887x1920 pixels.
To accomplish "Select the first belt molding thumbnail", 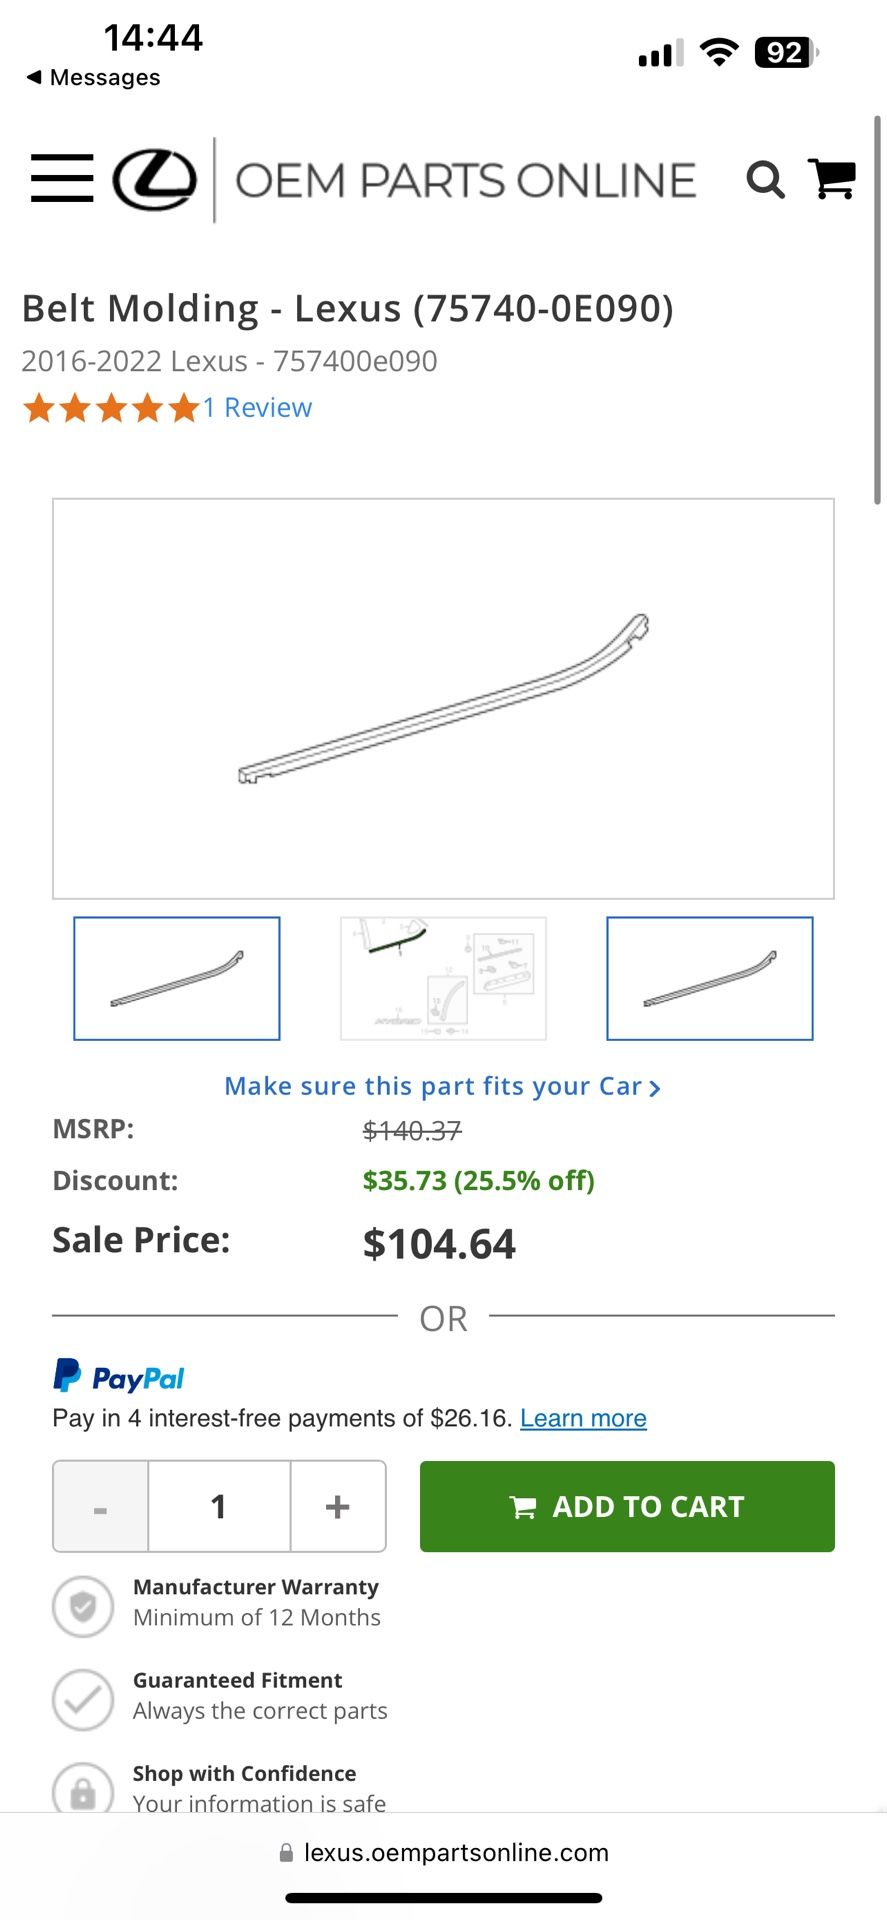I will [x=177, y=979].
